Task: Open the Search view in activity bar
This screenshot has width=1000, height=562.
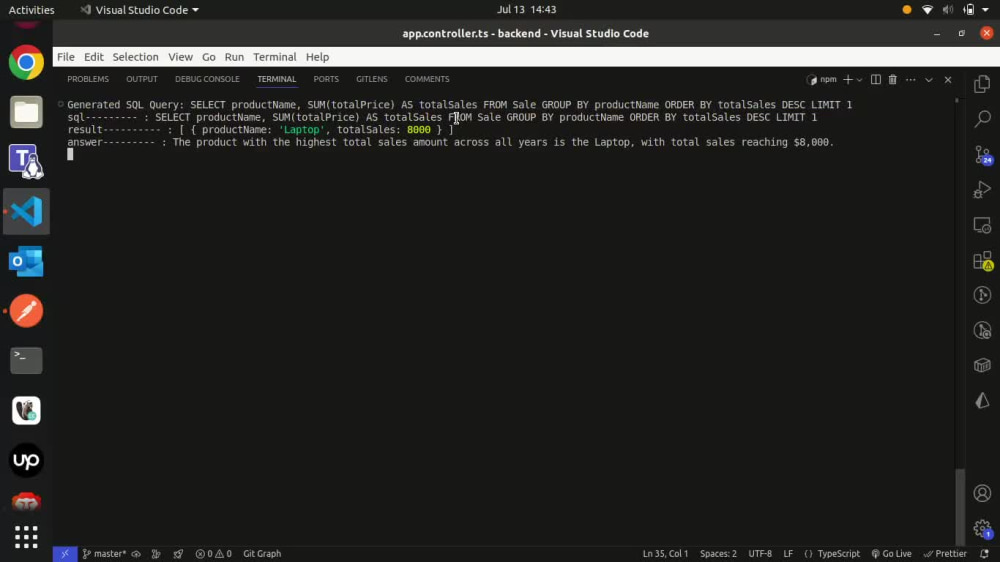Action: point(982,119)
